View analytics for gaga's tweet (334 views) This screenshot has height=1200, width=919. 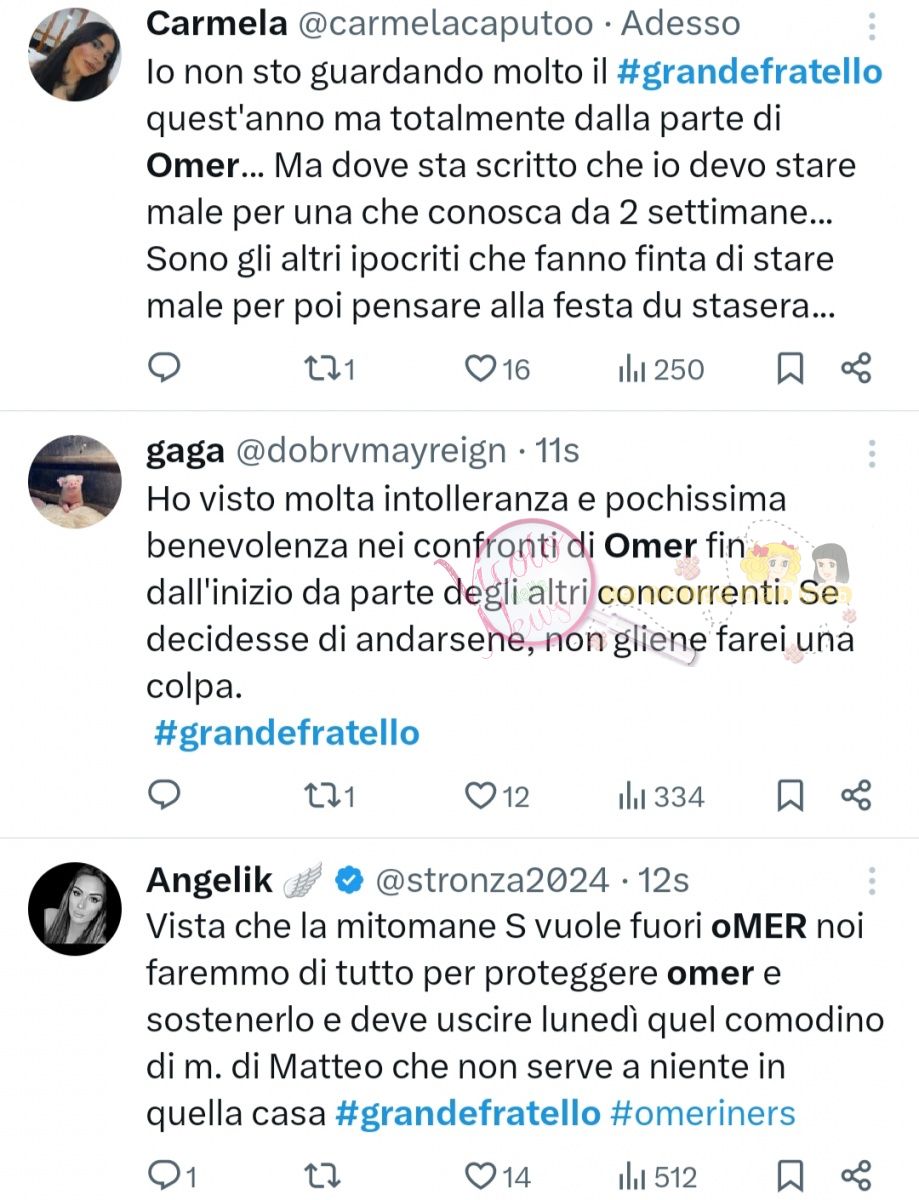tap(661, 795)
